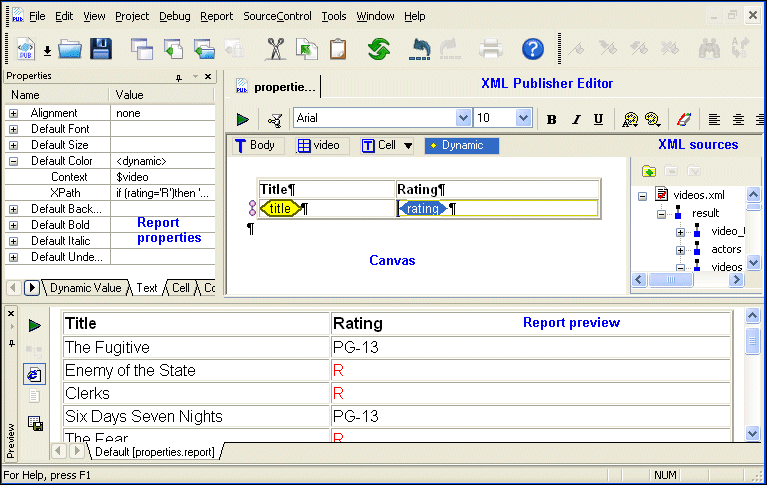Click the Save floppy disk icon
The width and height of the screenshot is (767, 485).
pyautogui.click(x=100, y=49)
